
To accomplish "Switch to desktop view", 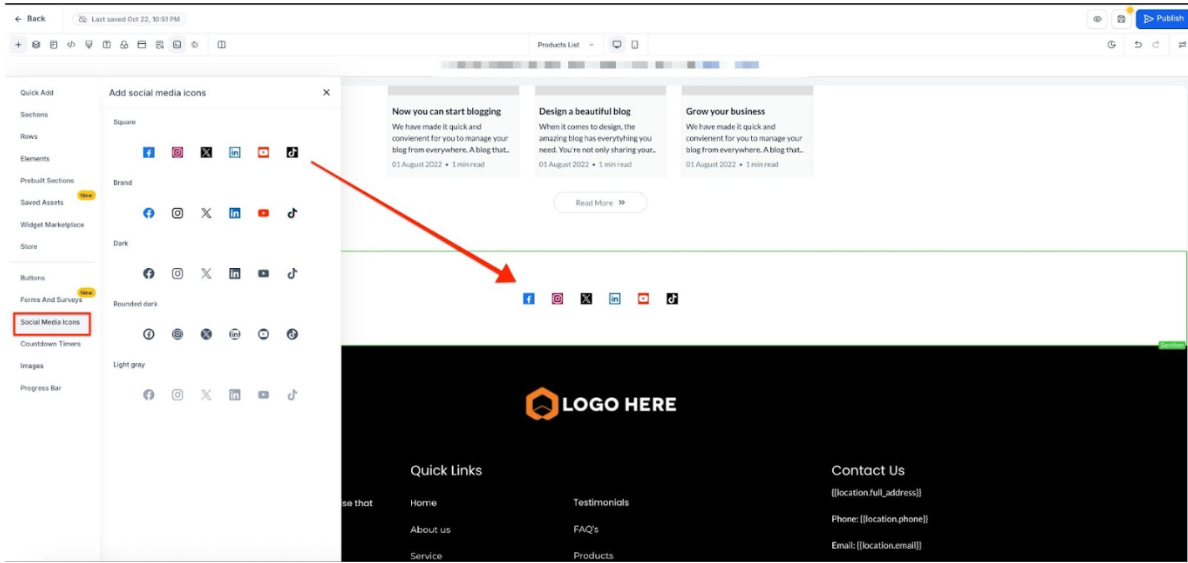I will click(617, 45).
